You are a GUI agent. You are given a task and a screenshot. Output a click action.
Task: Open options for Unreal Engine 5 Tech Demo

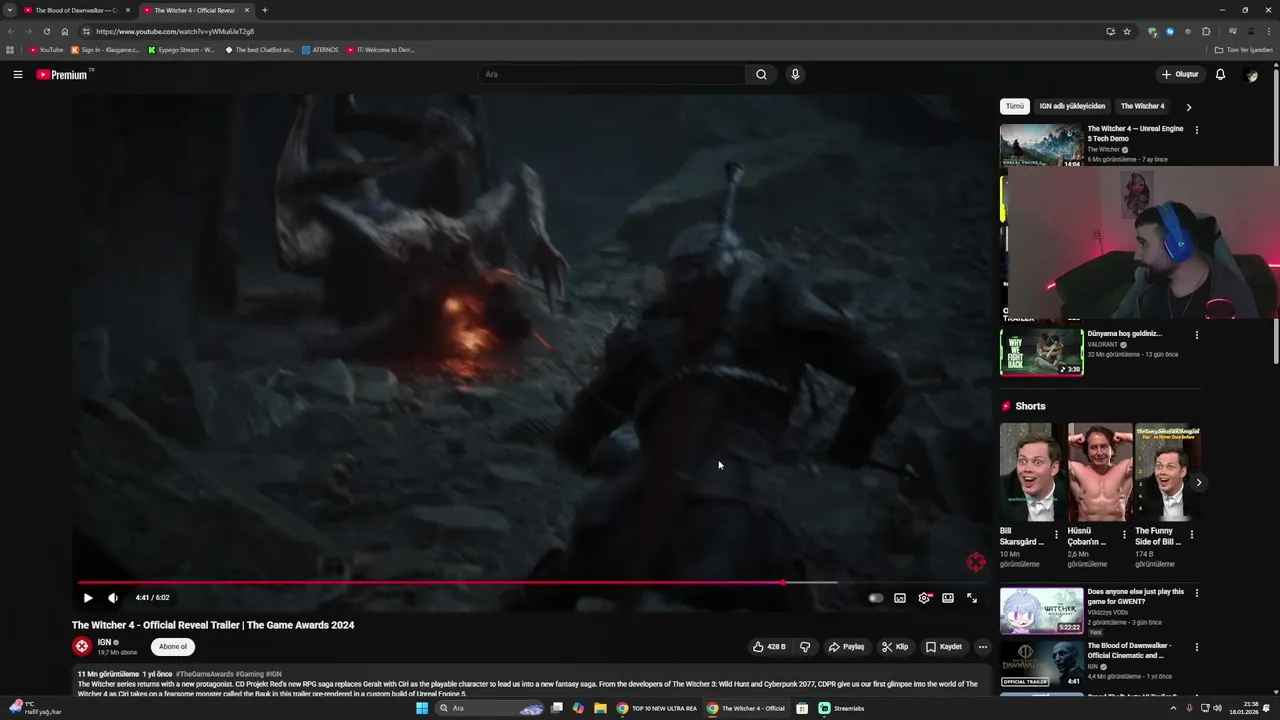(x=1196, y=130)
